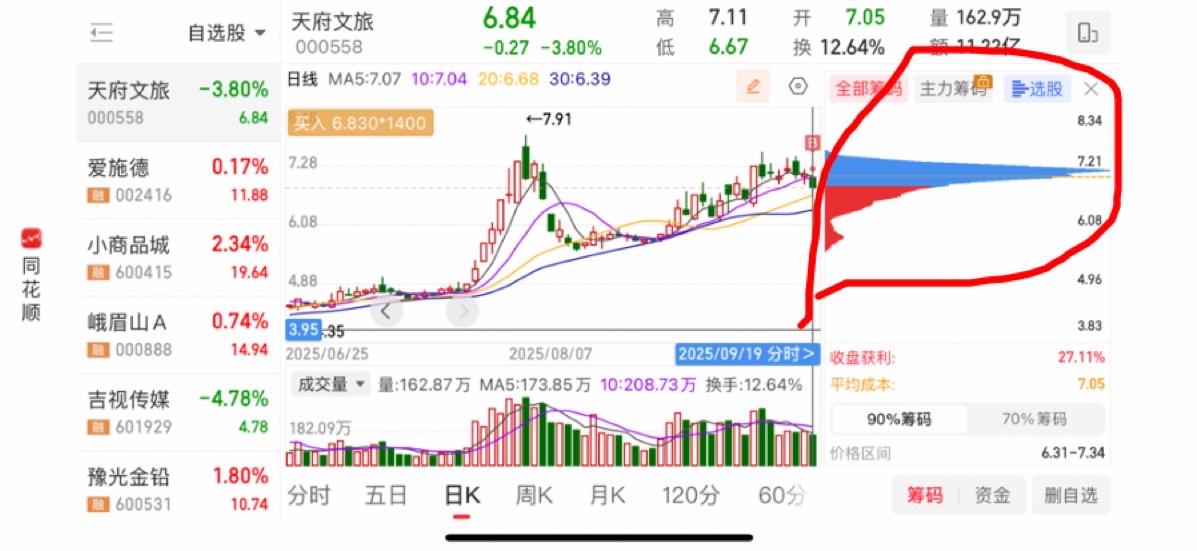
Task: Select the 主力筹码 tab
Action: pos(953,89)
